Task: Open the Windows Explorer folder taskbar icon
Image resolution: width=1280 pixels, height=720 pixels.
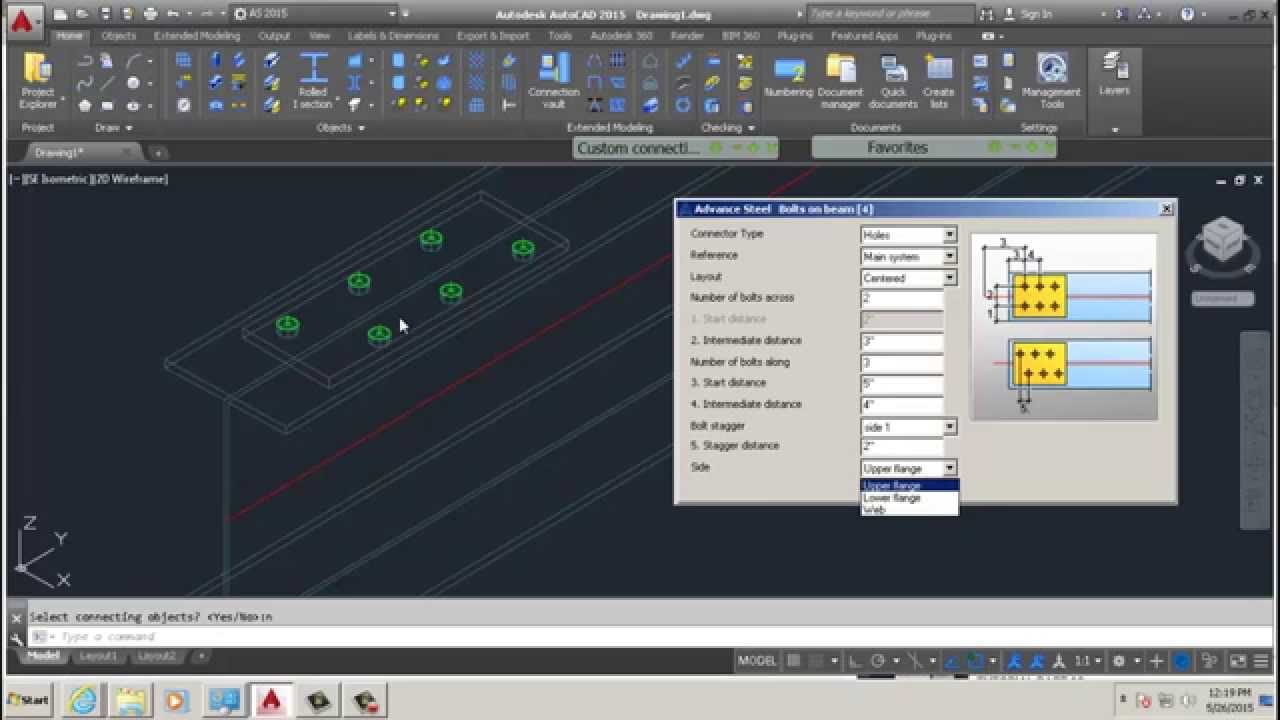Action: pos(130,701)
